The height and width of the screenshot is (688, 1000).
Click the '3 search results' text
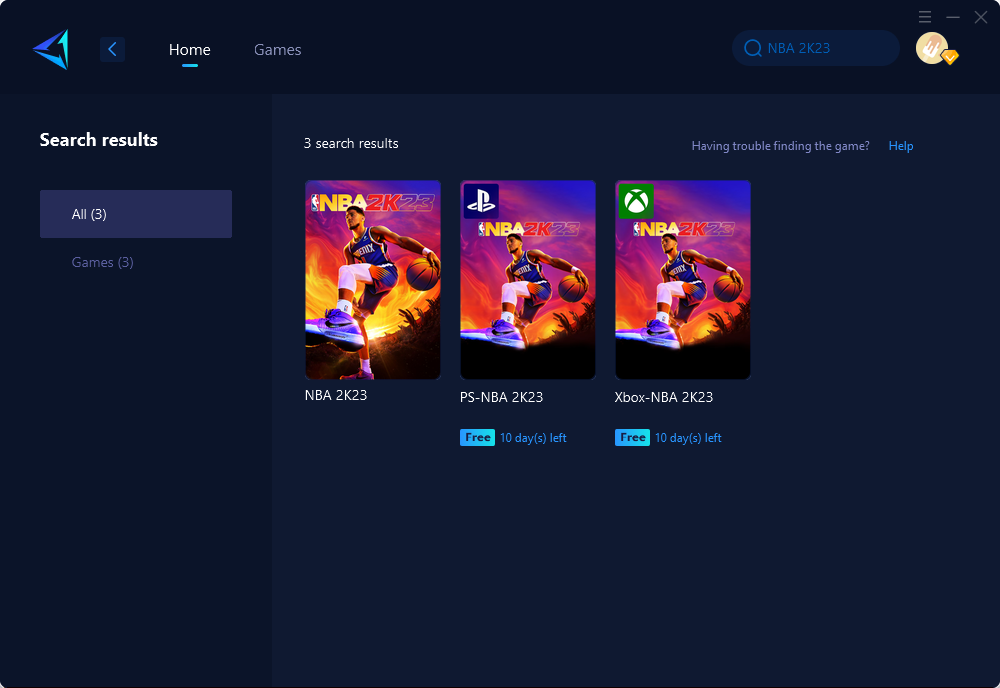pos(351,143)
